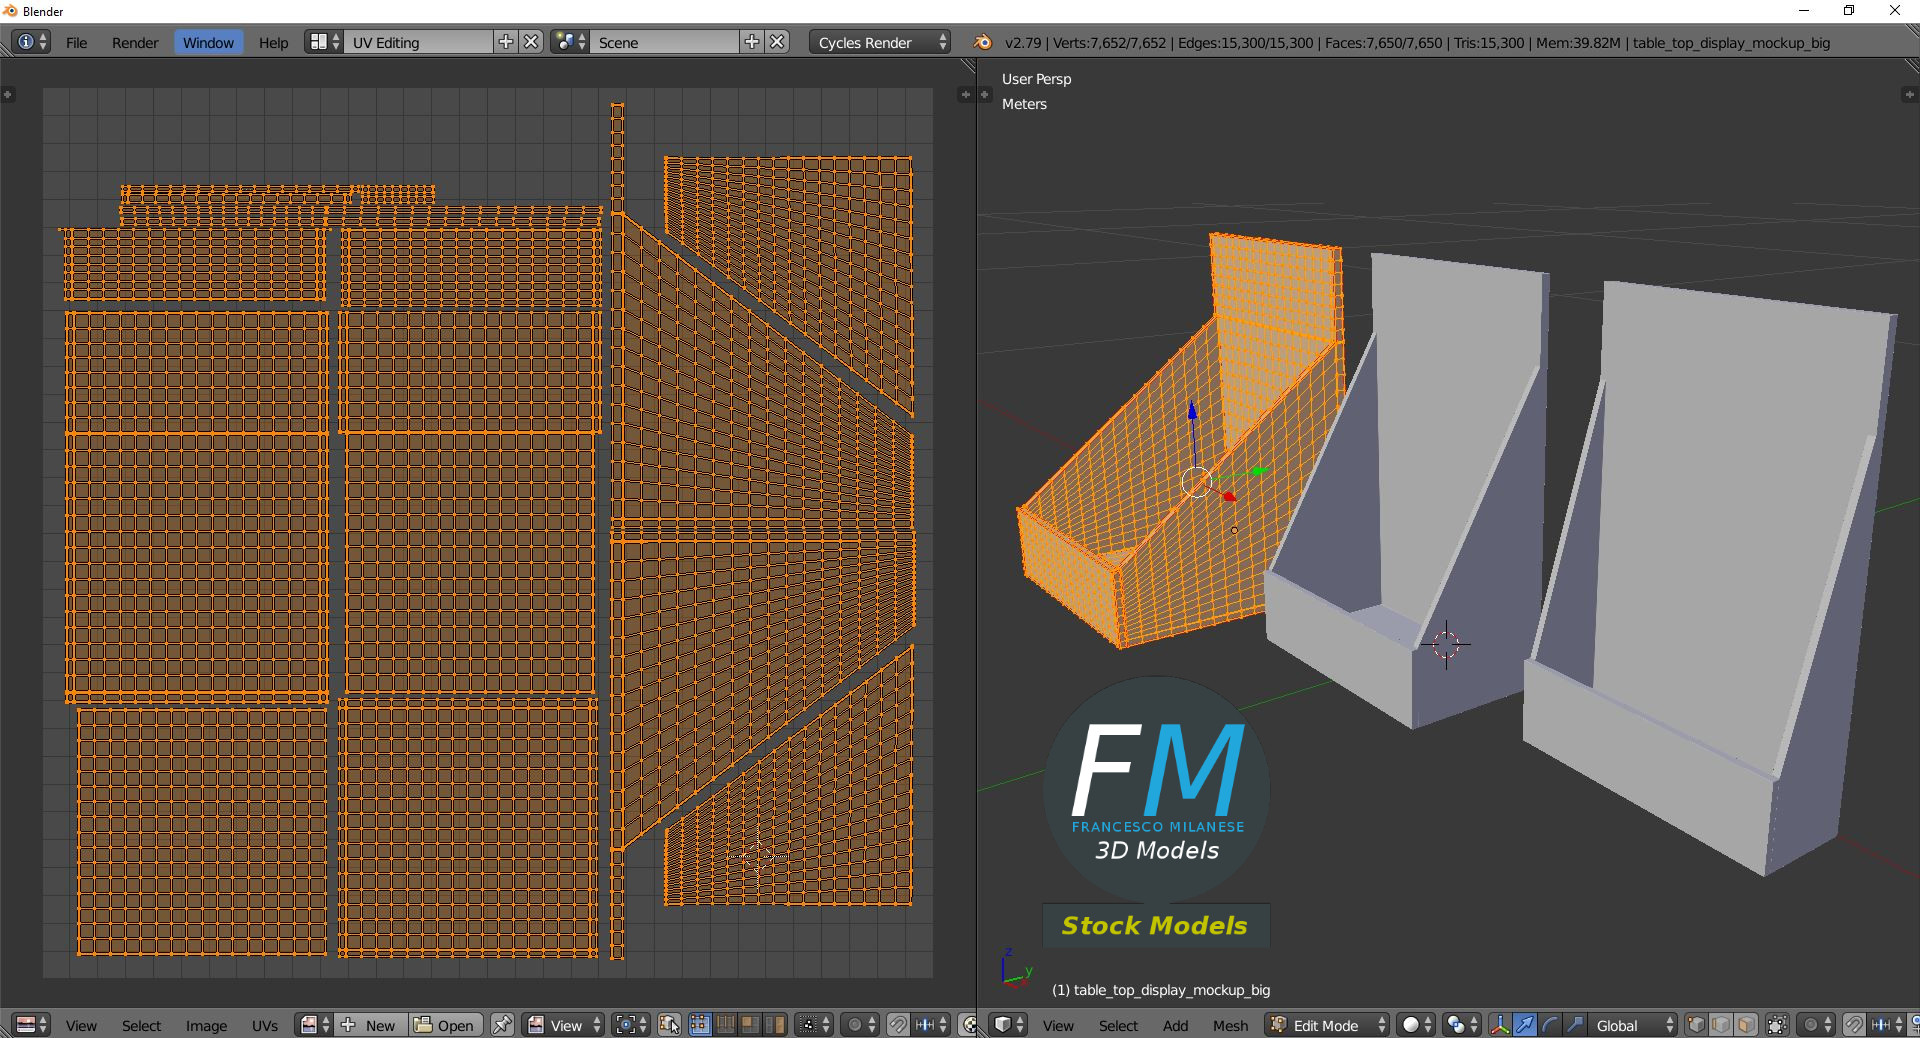This screenshot has height=1038, width=1920.
Task: Click the UV face selection mode icon
Action: 750,1025
